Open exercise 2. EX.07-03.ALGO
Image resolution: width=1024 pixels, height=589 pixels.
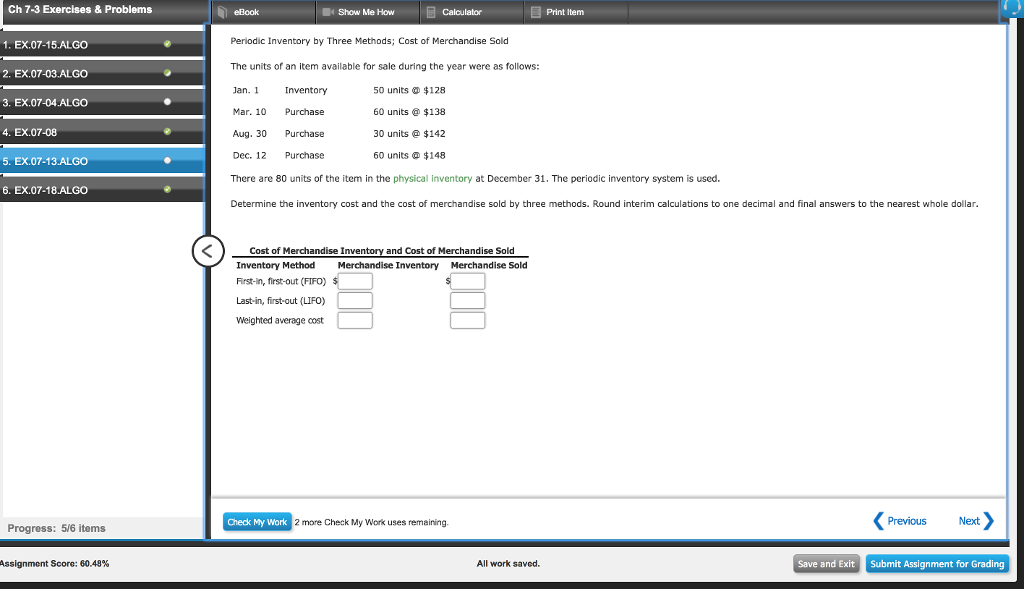(103, 73)
